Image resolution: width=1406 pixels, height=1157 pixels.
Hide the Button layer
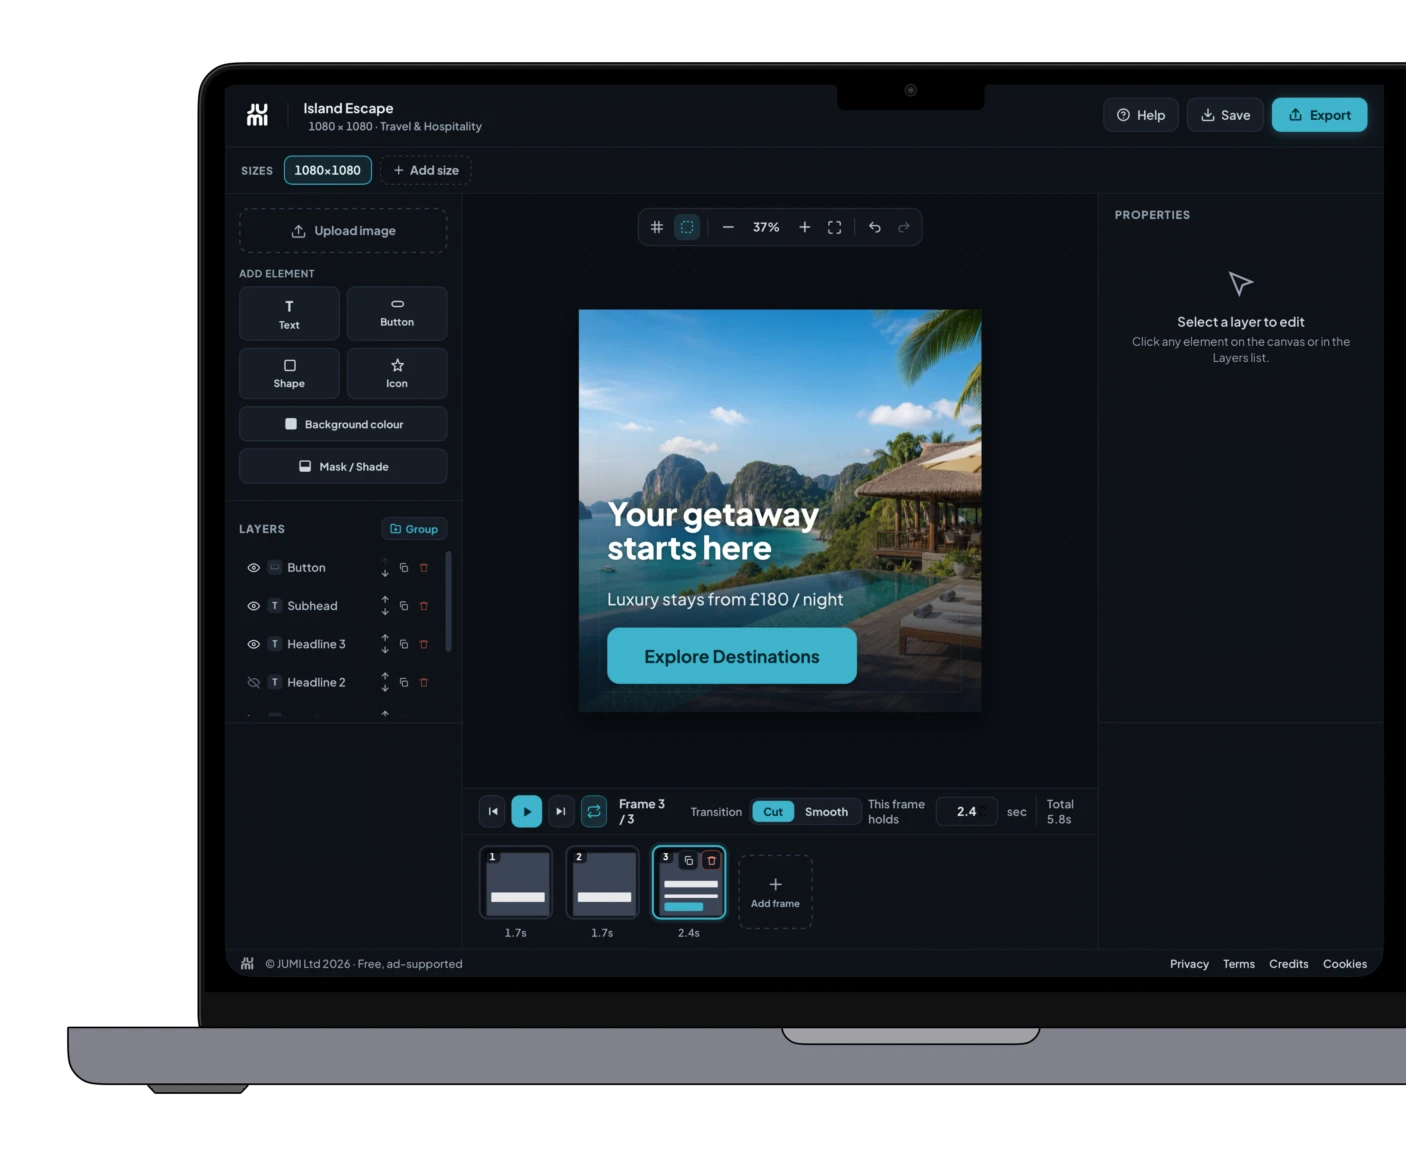253,568
